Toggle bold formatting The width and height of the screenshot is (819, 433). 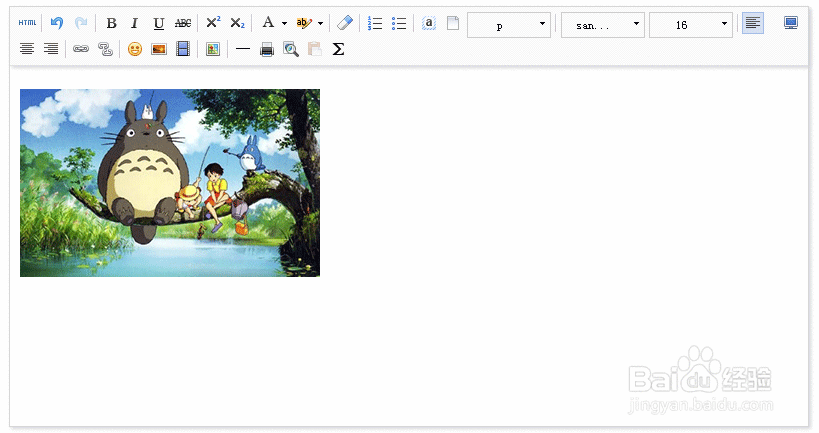111,23
